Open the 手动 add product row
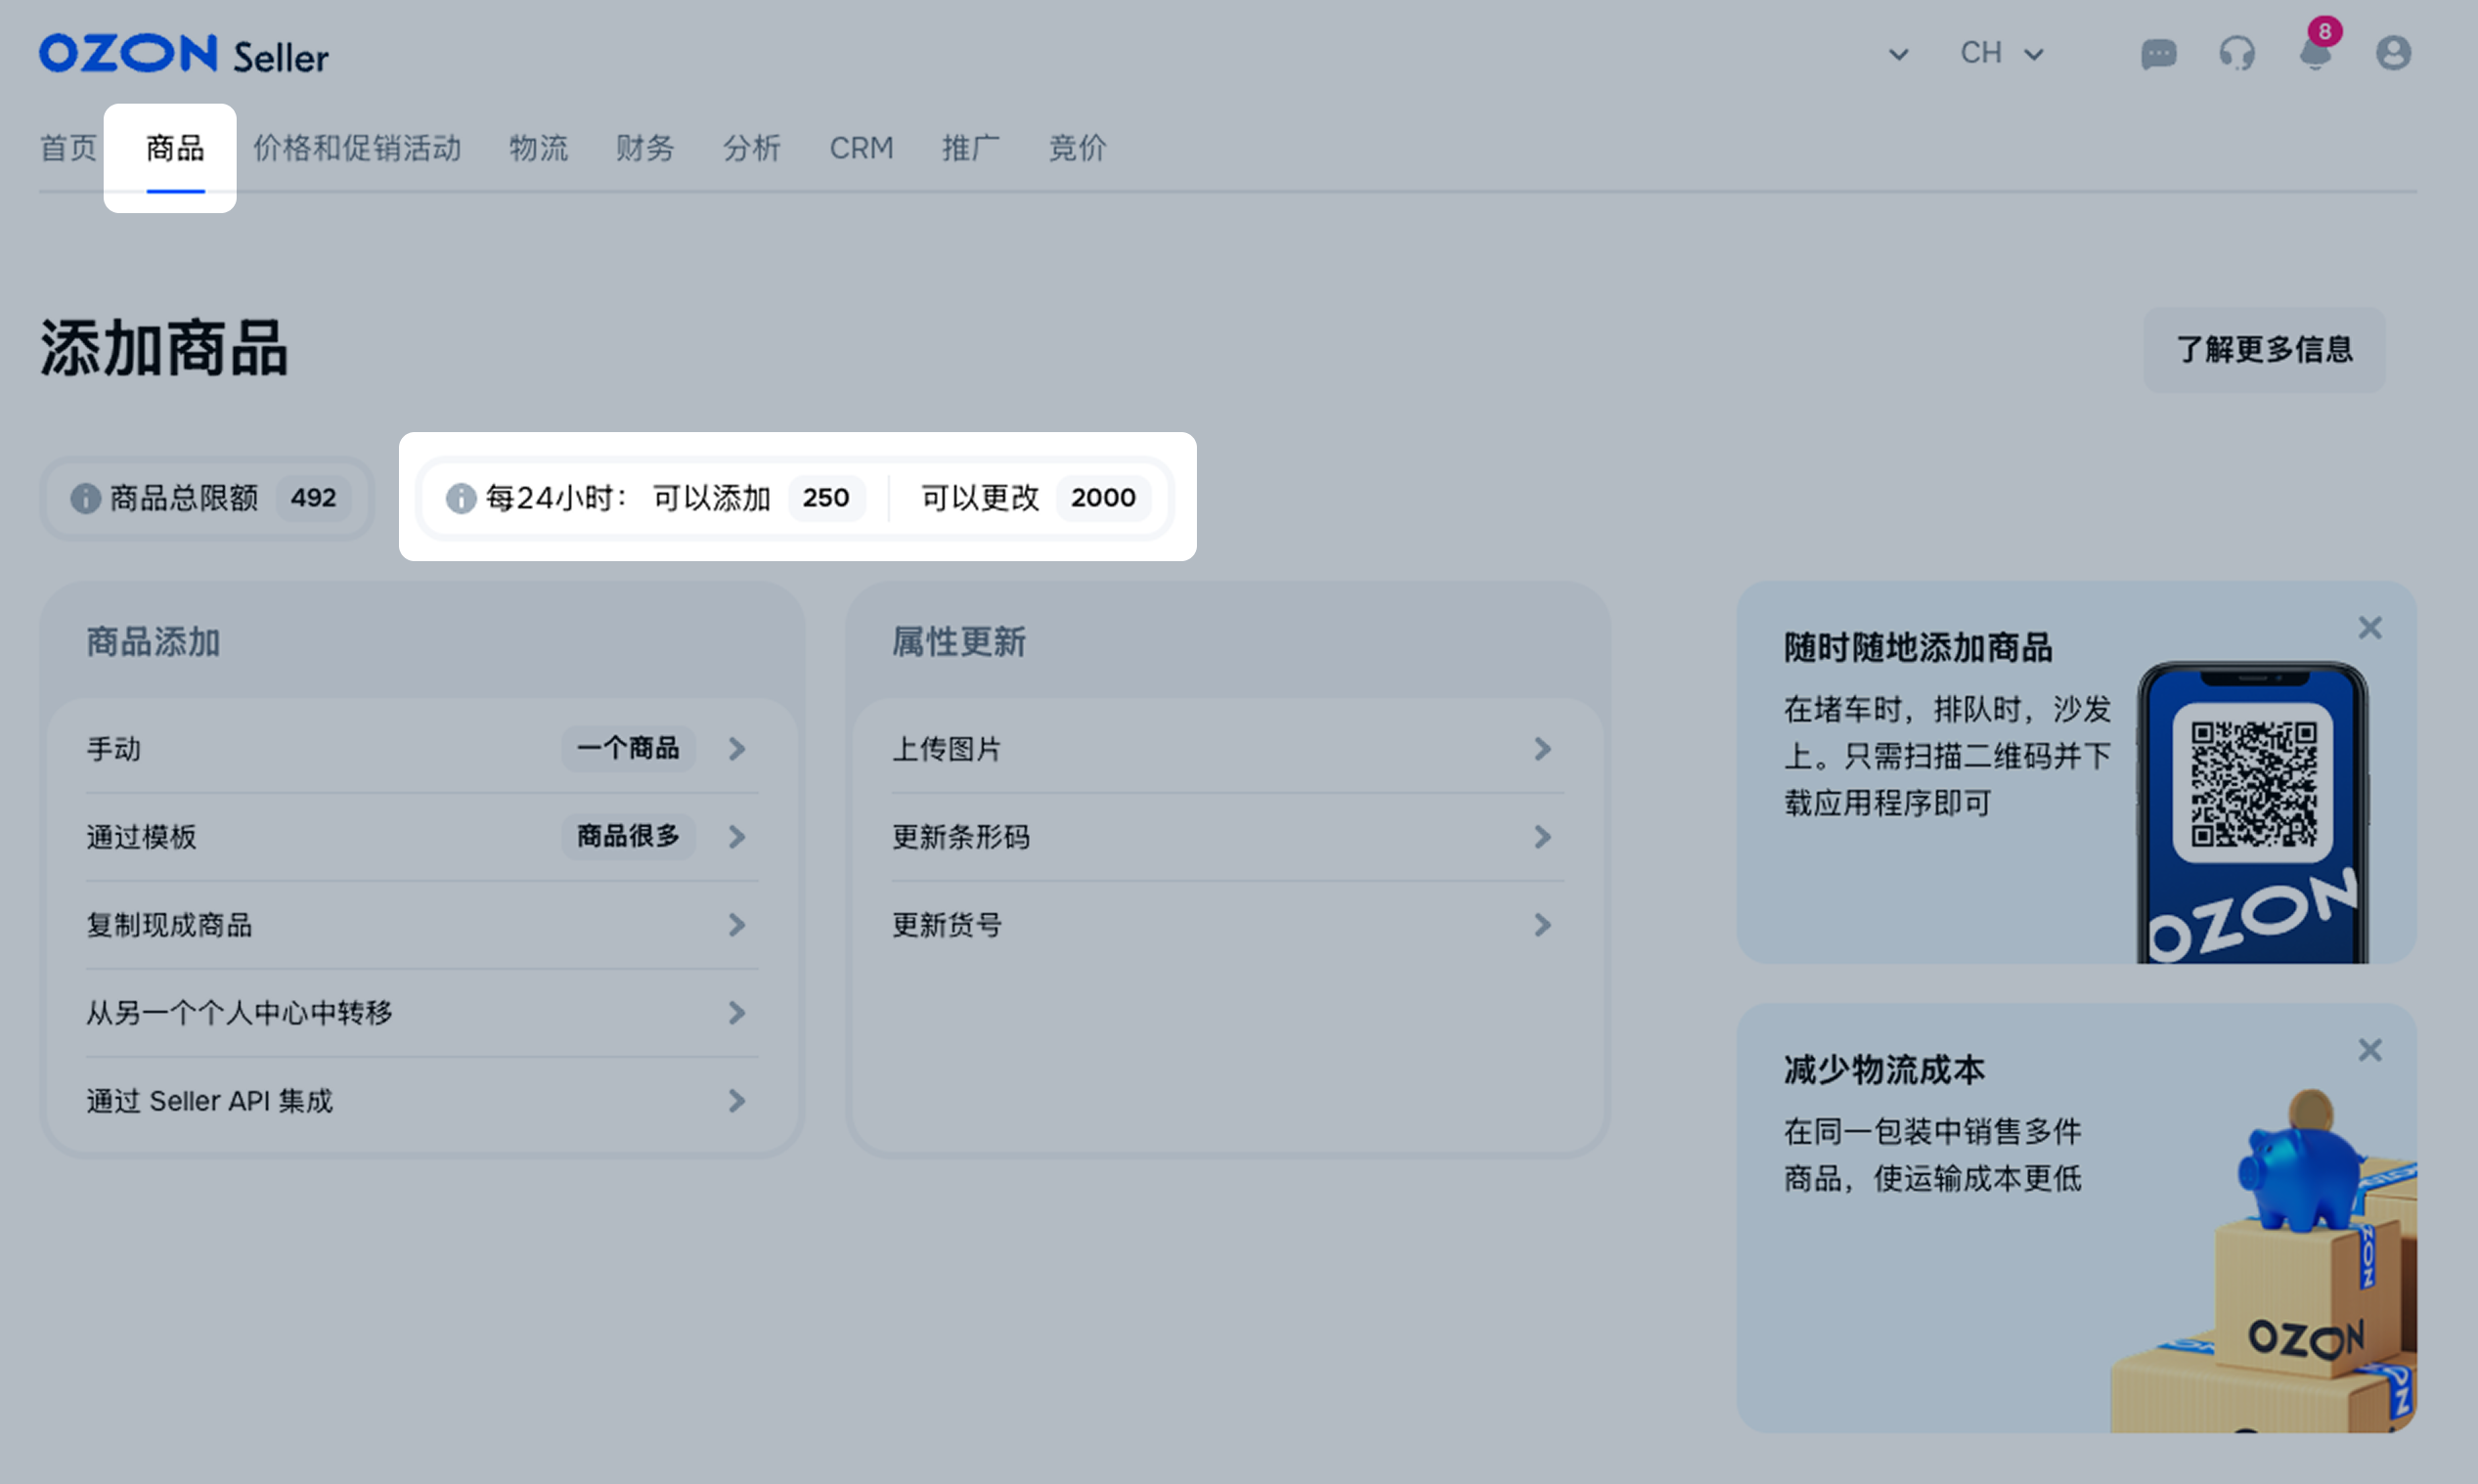Image resolution: width=2478 pixels, height=1484 pixels. [x=421, y=749]
